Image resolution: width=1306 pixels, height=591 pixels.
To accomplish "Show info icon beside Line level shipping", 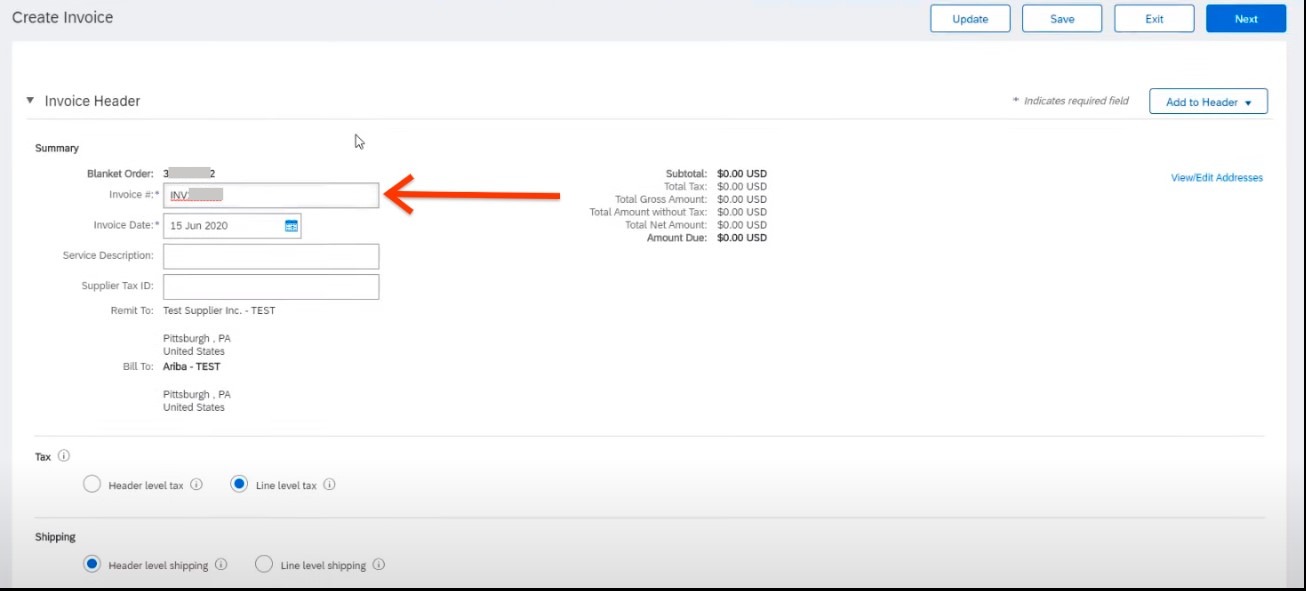I will 379,564.
